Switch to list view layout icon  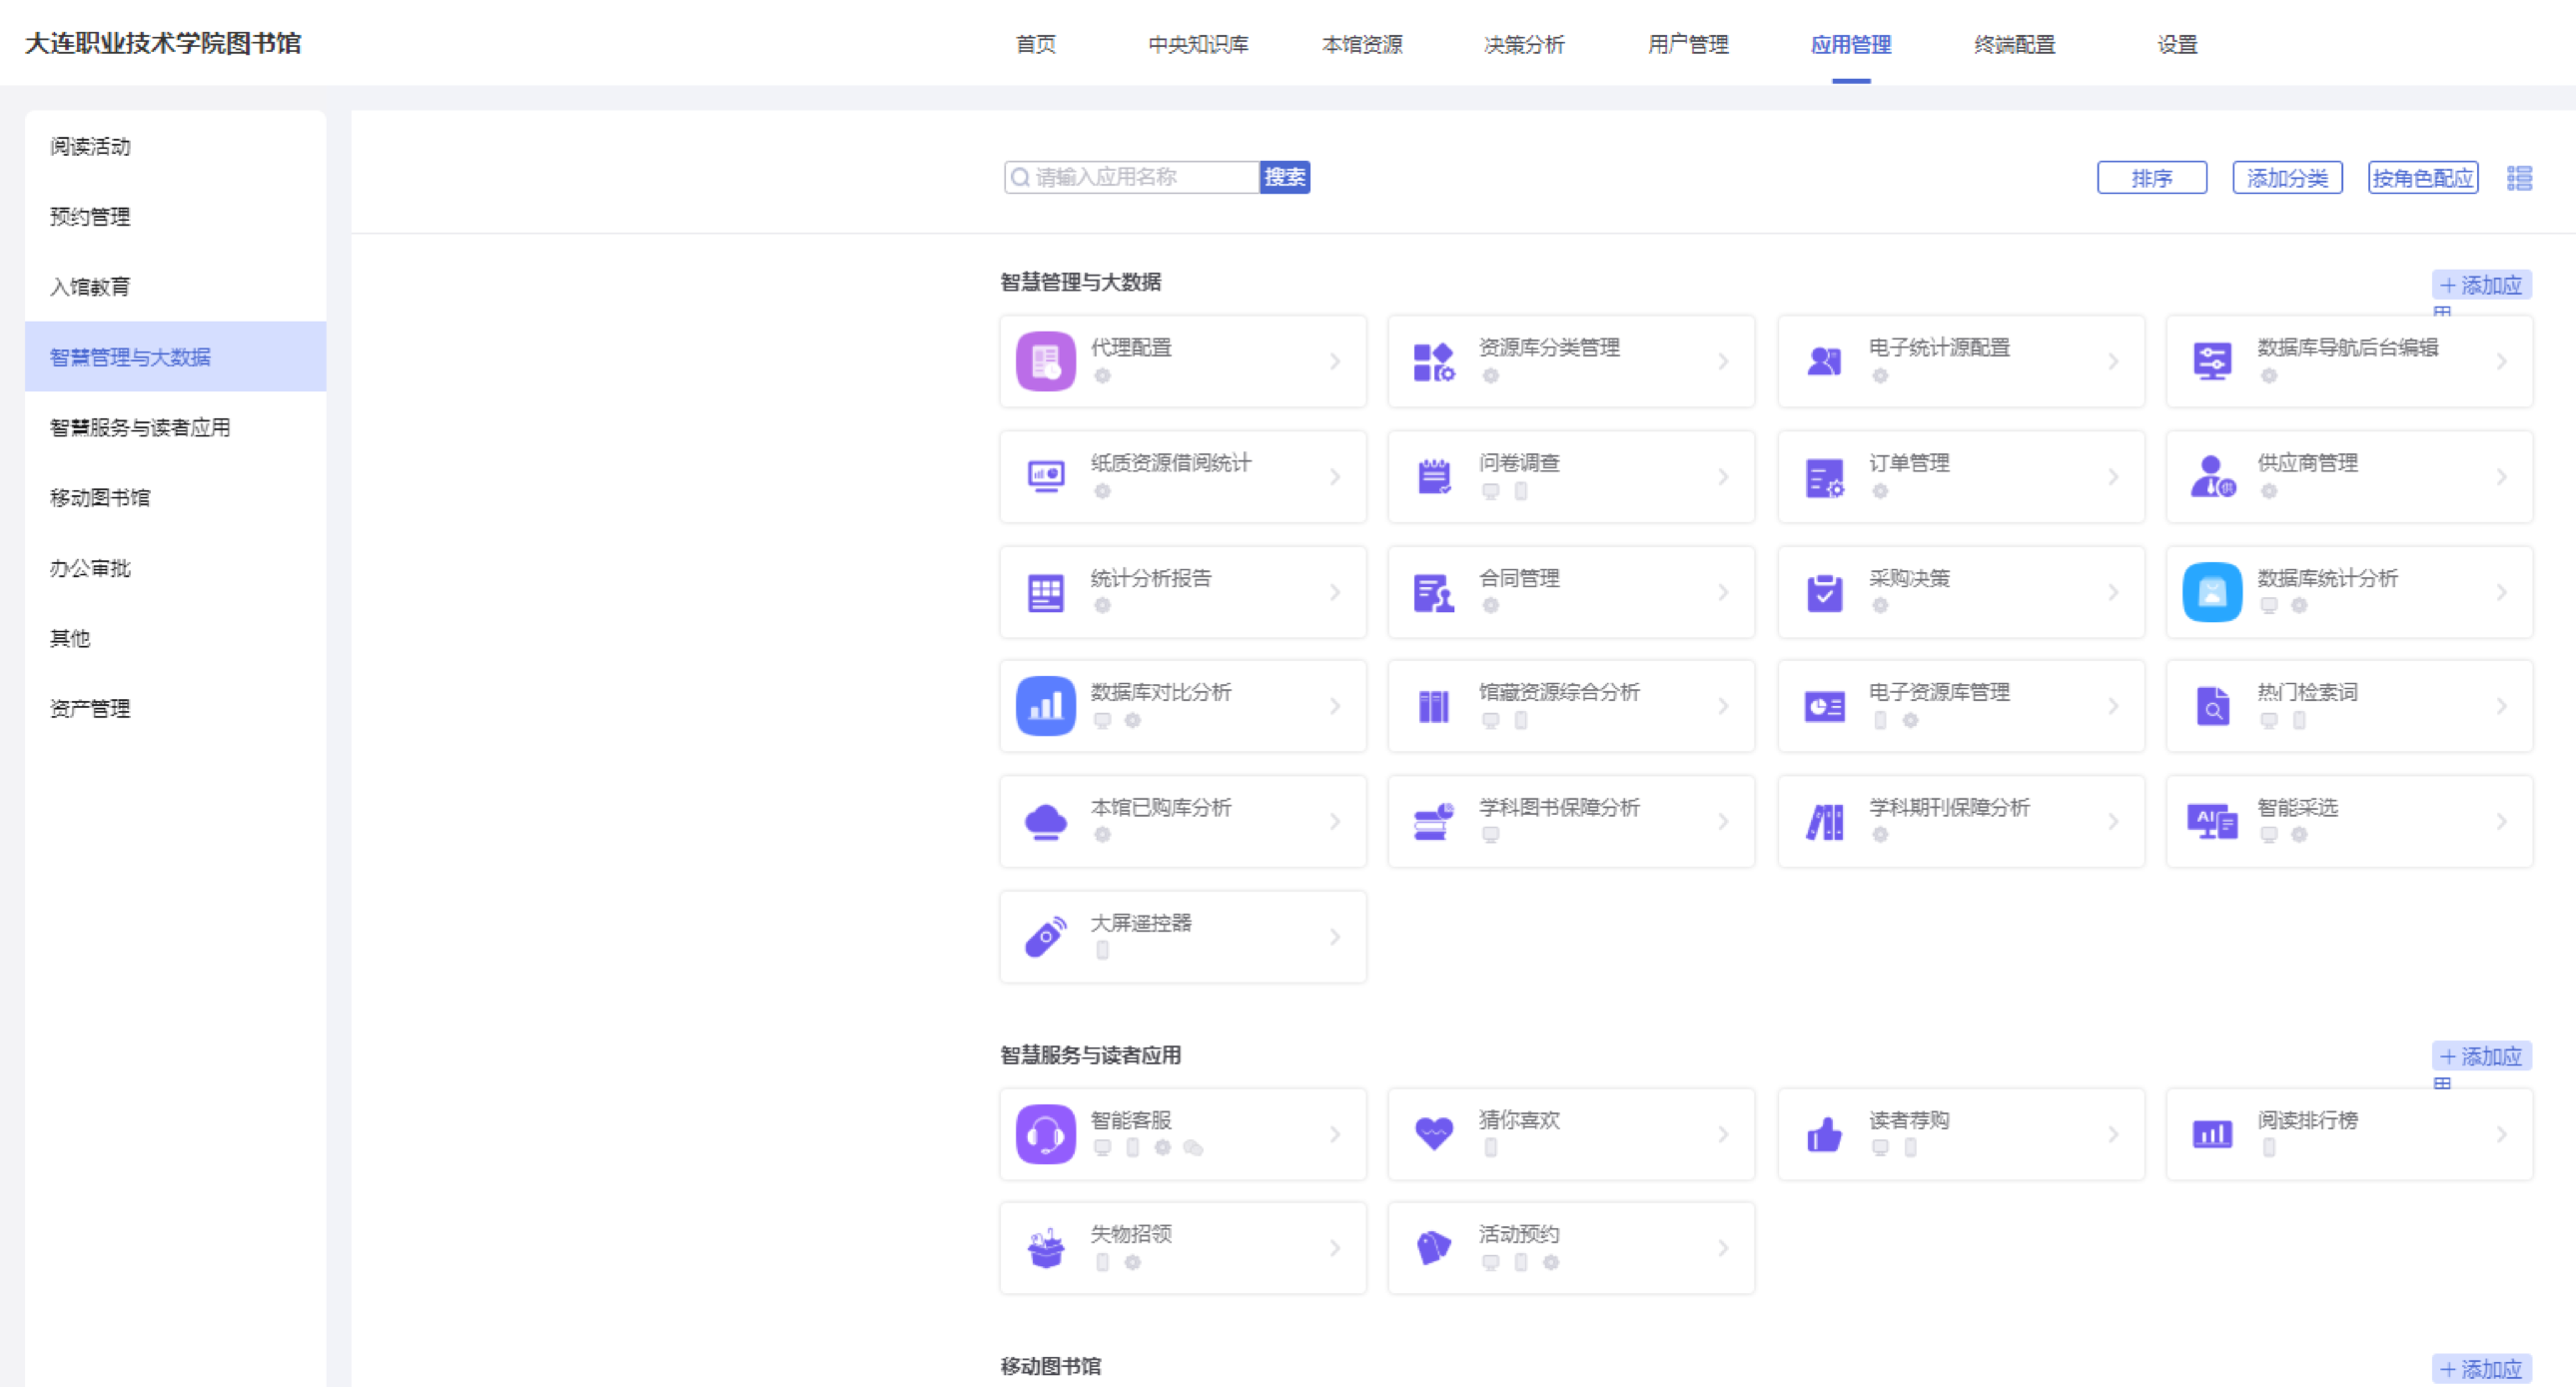2519,178
